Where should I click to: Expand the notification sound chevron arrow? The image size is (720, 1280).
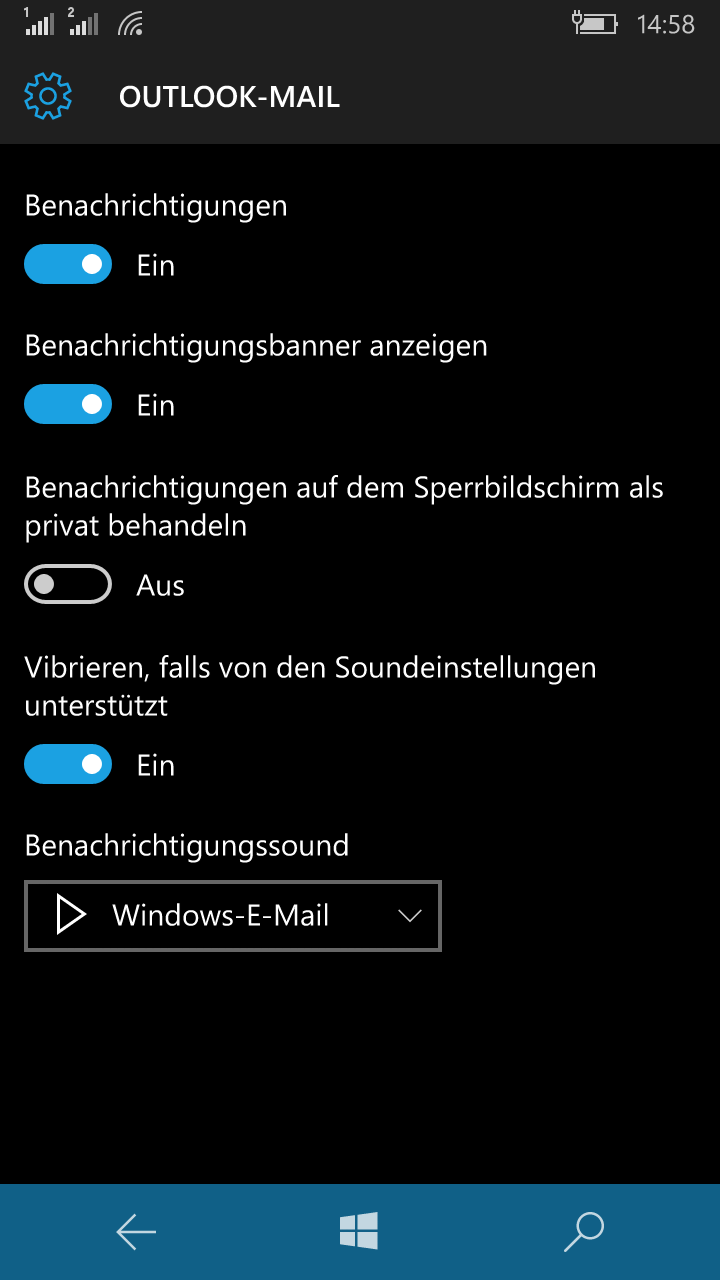point(410,916)
